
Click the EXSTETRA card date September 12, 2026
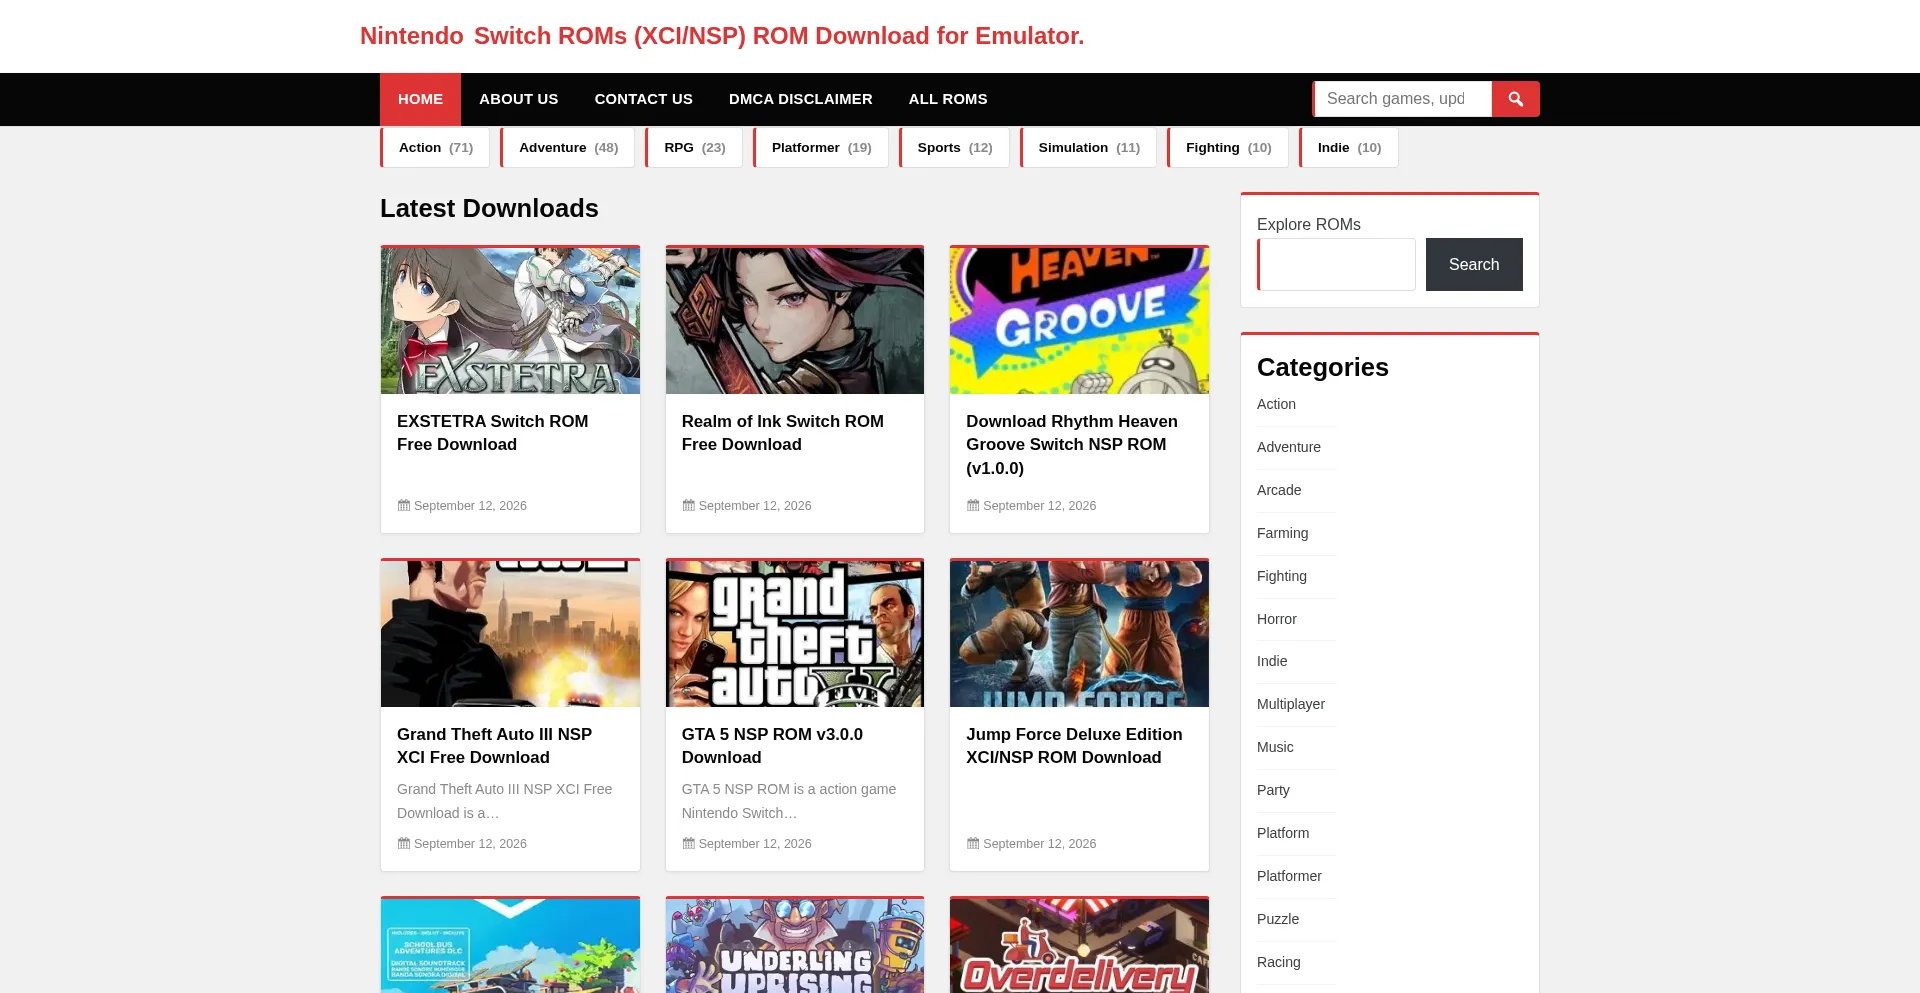(x=470, y=506)
